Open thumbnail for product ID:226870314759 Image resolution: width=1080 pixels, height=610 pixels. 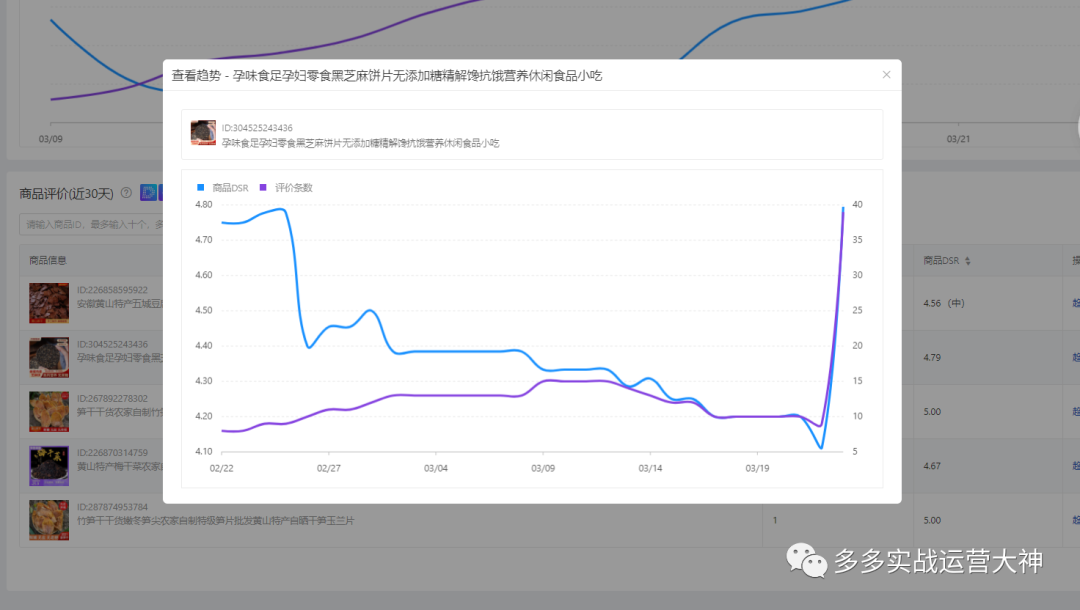tap(49, 465)
